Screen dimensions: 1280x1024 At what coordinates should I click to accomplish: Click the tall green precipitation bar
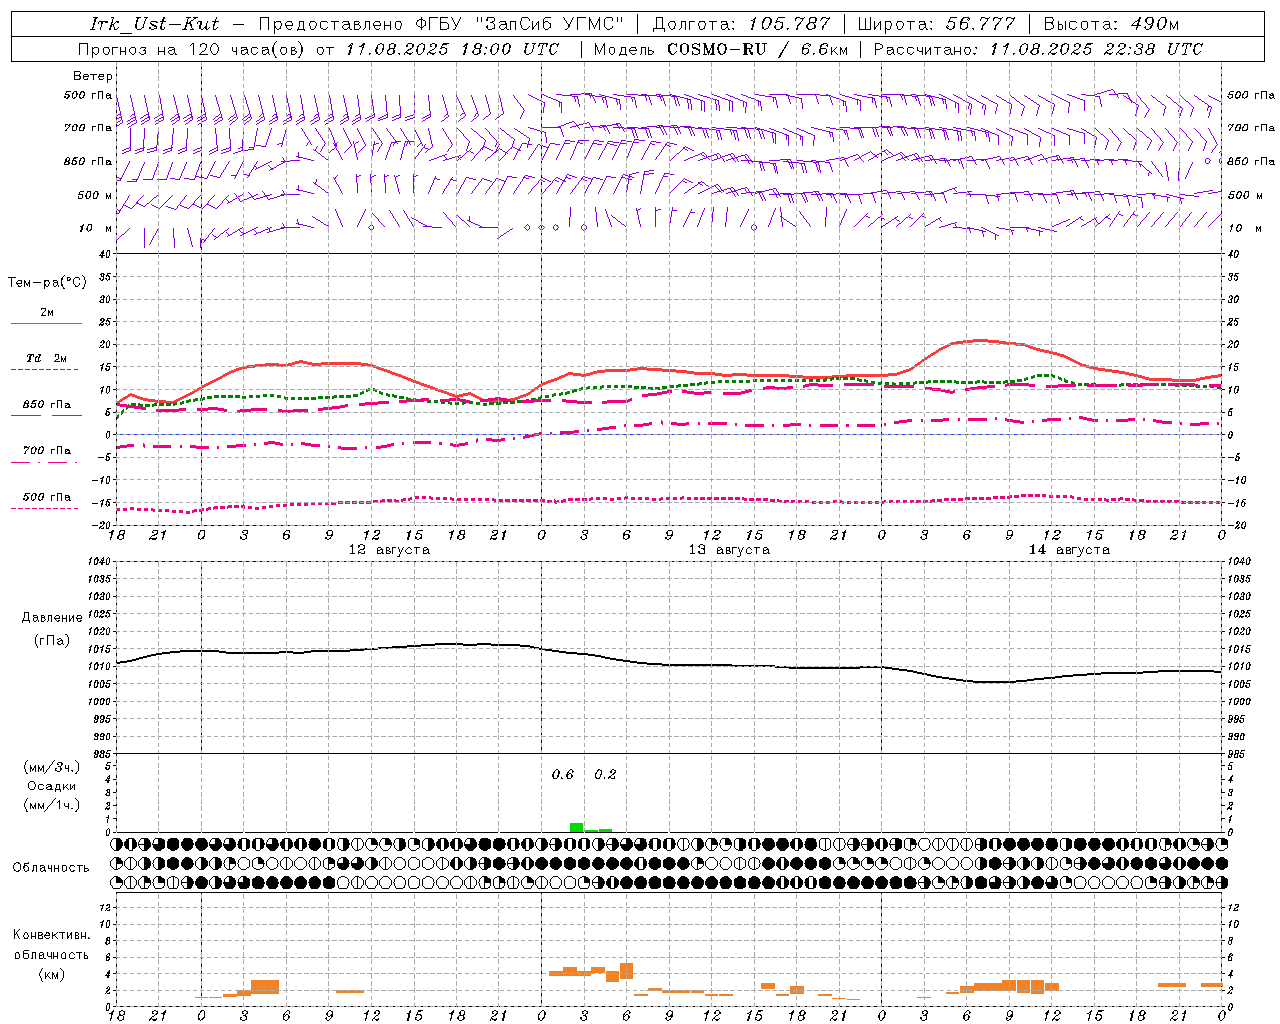[x=576, y=827]
